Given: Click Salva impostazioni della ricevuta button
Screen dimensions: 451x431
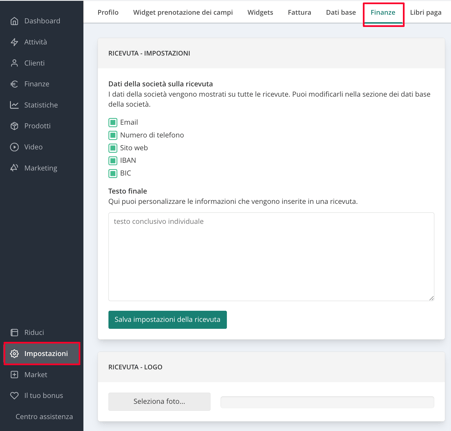Looking at the screenshot, I should [x=167, y=320].
